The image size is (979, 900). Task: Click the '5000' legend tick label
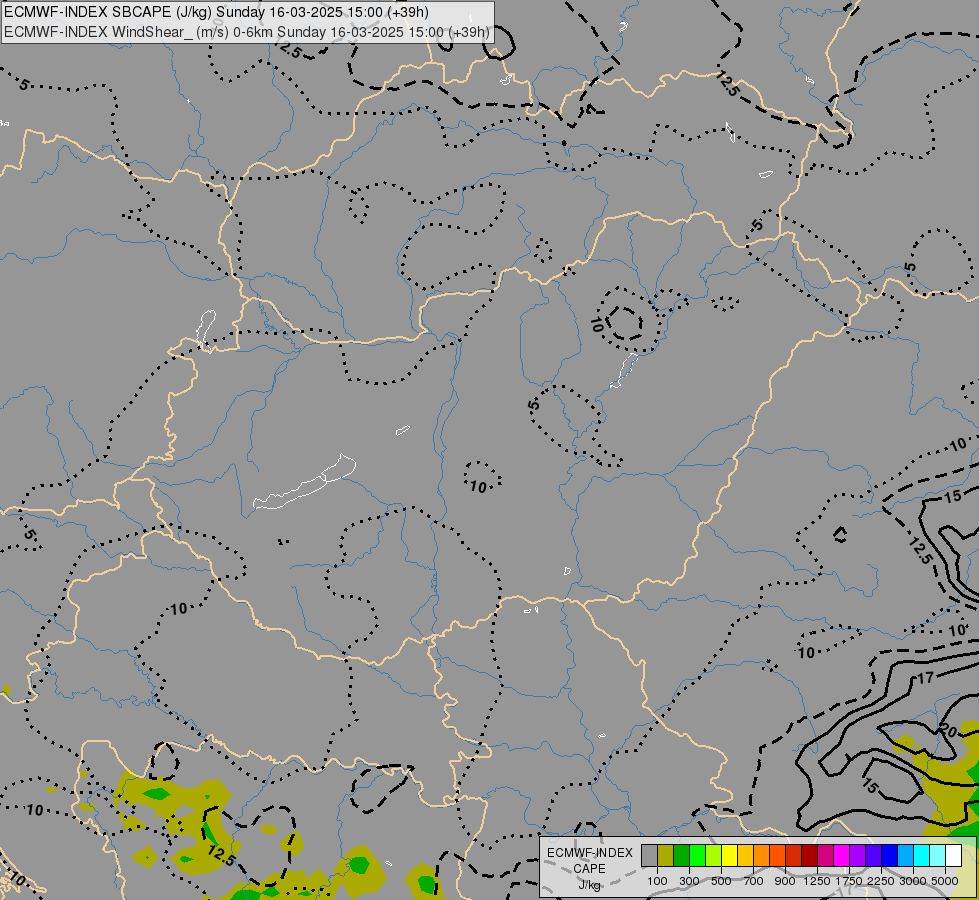[x=945, y=881]
